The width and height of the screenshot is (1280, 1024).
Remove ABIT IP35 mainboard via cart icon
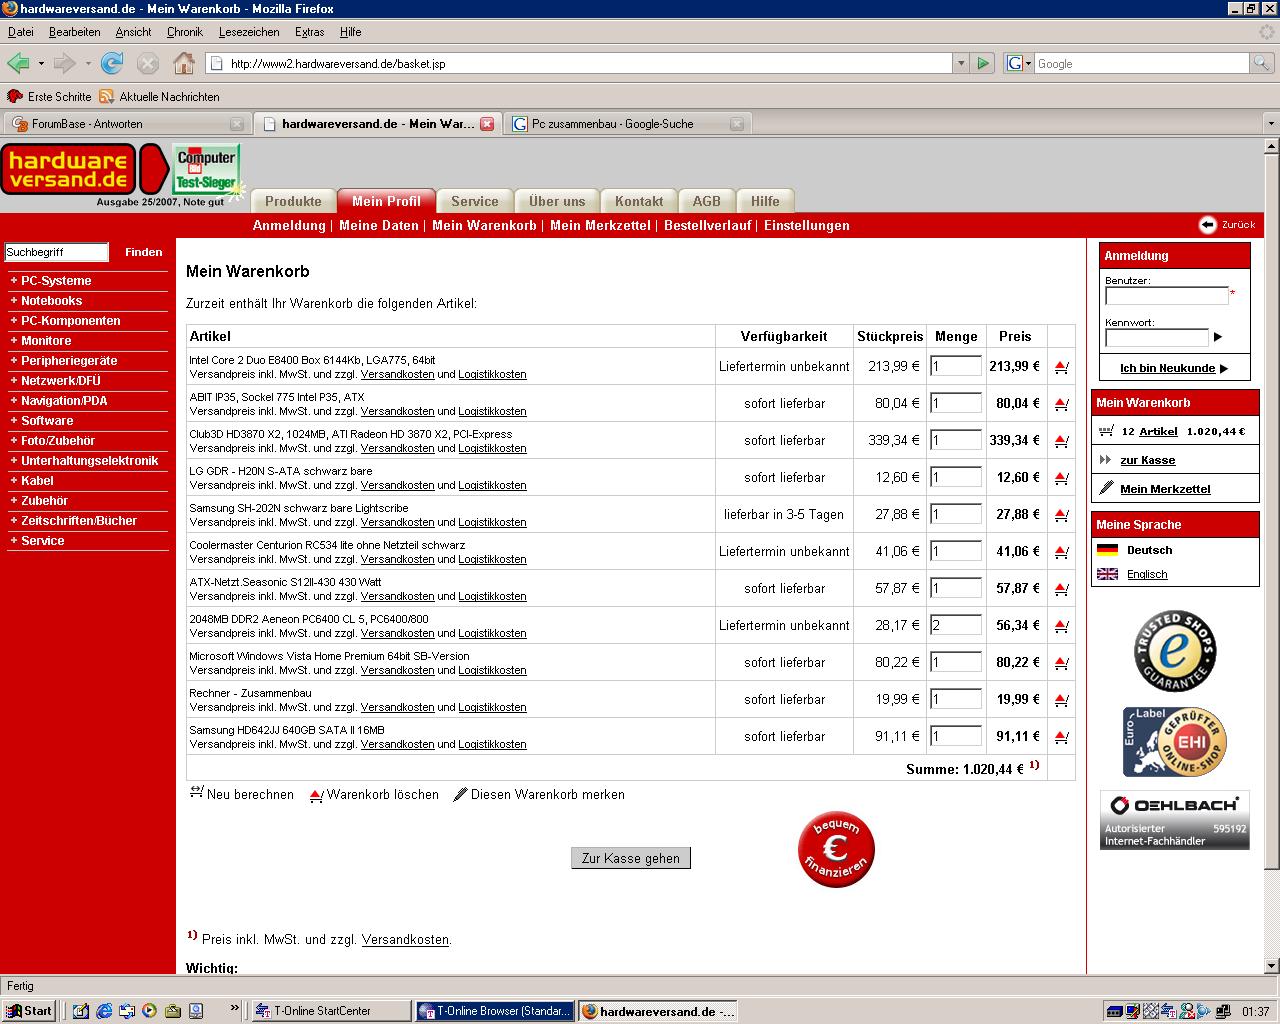1061,404
